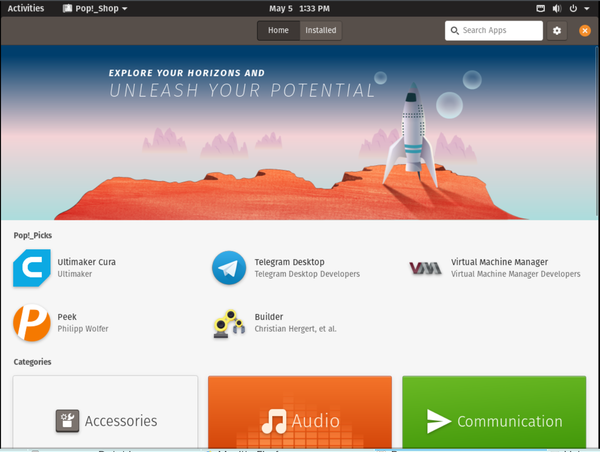Viewport: 600px width, 452px height.
Task: Click the Communication arrow icon
Action: pos(439,421)
